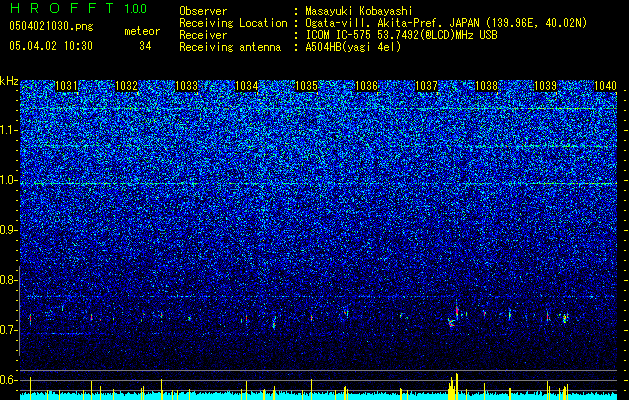Click the 1035 time marker
629x400 pixels.
(306, 86)
